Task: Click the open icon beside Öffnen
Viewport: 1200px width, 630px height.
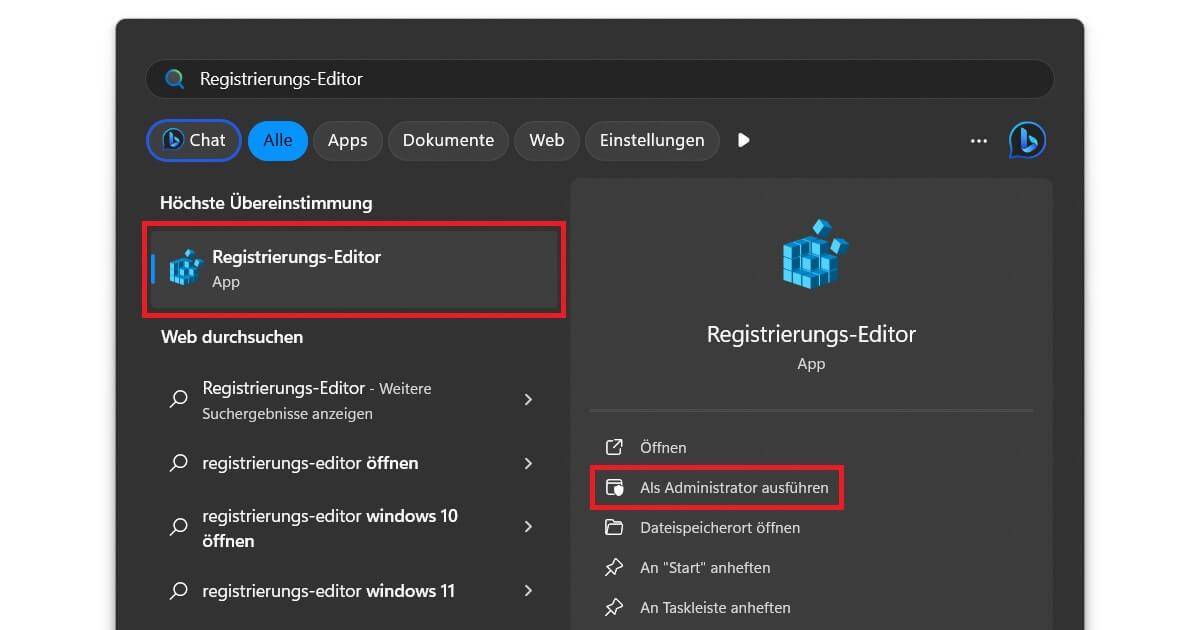Action: coord(617,447)
